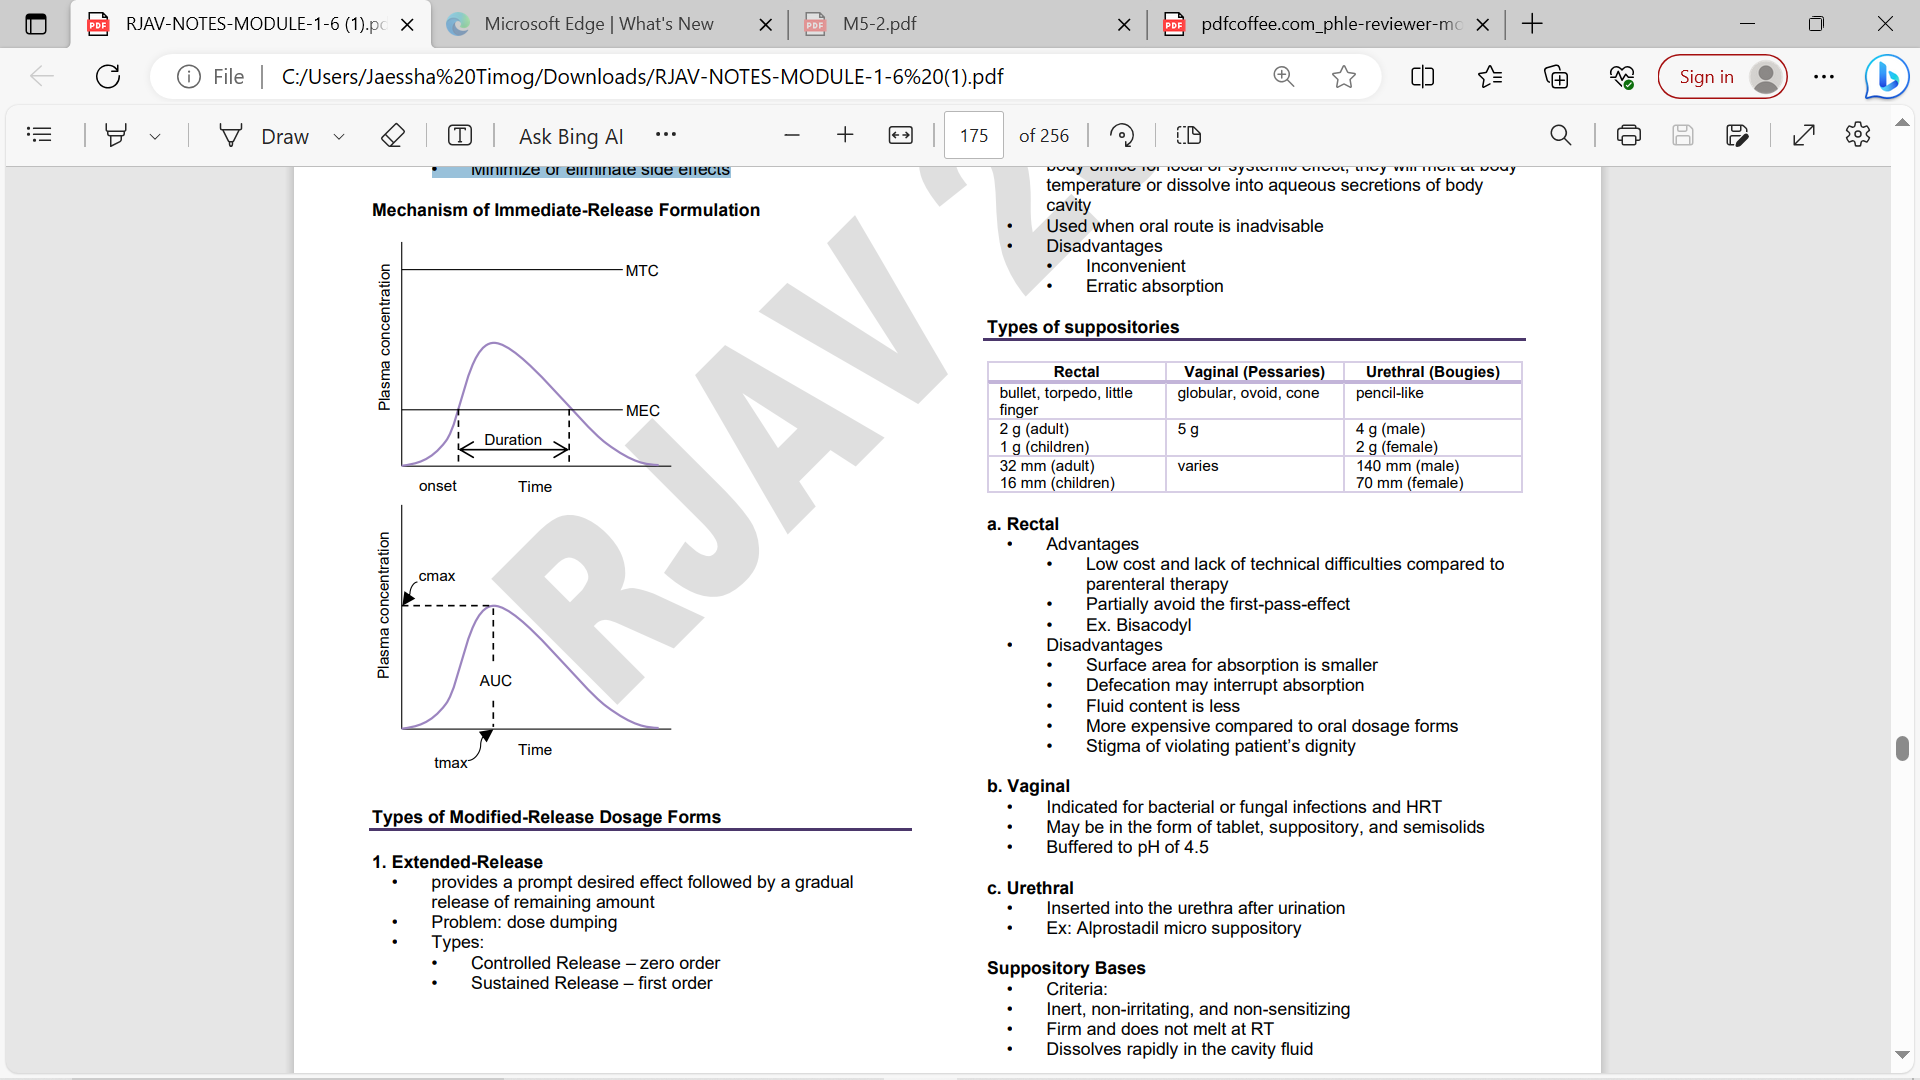Select the Highlight tool
1920x1080 pixels.
[116, 135]
